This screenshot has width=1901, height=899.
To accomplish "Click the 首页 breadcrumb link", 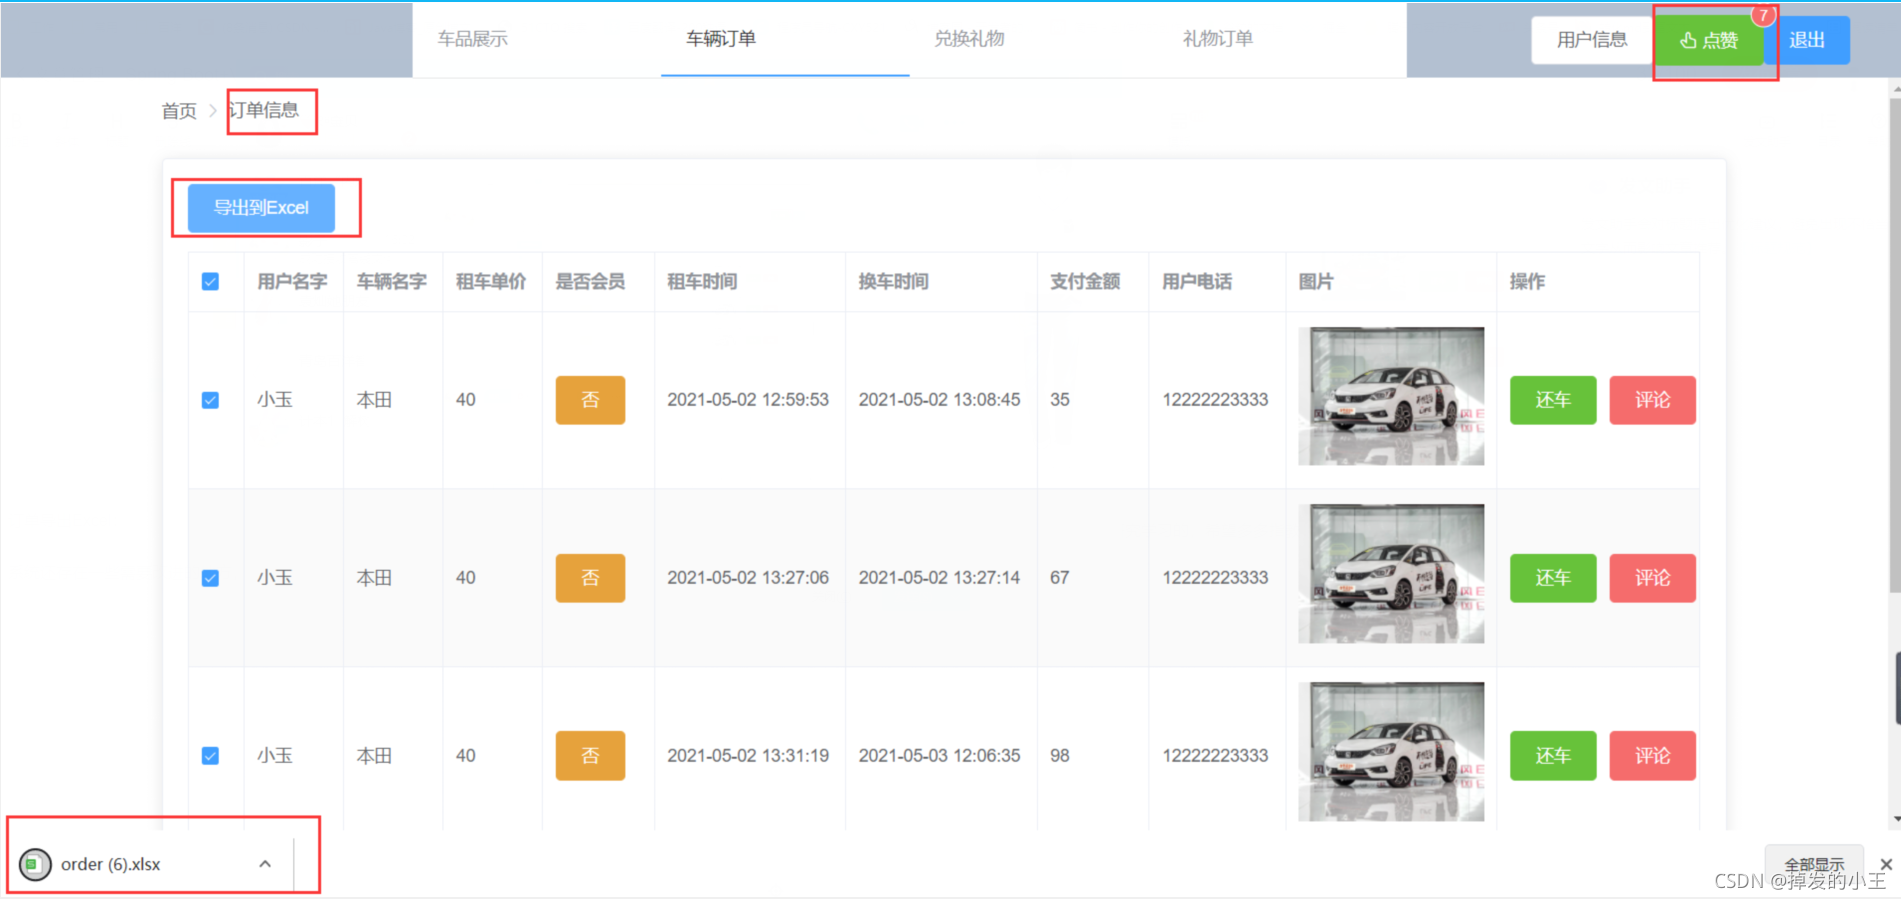I will pos(179,111).
